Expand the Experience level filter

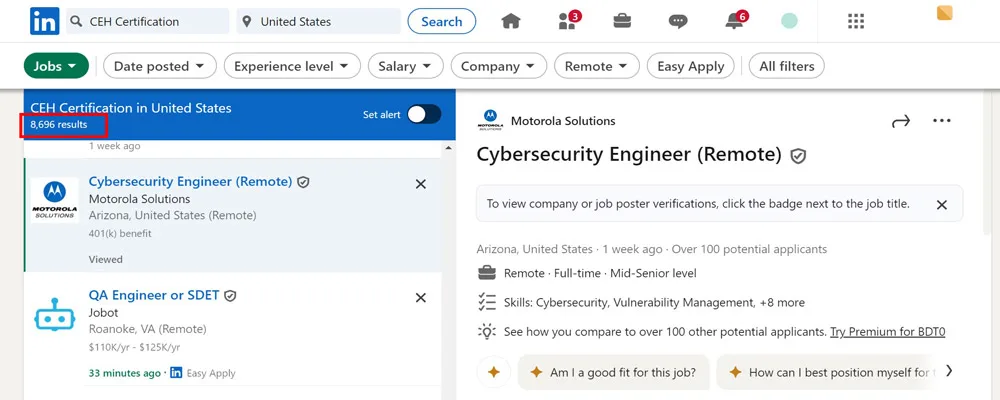pos(292,66)
